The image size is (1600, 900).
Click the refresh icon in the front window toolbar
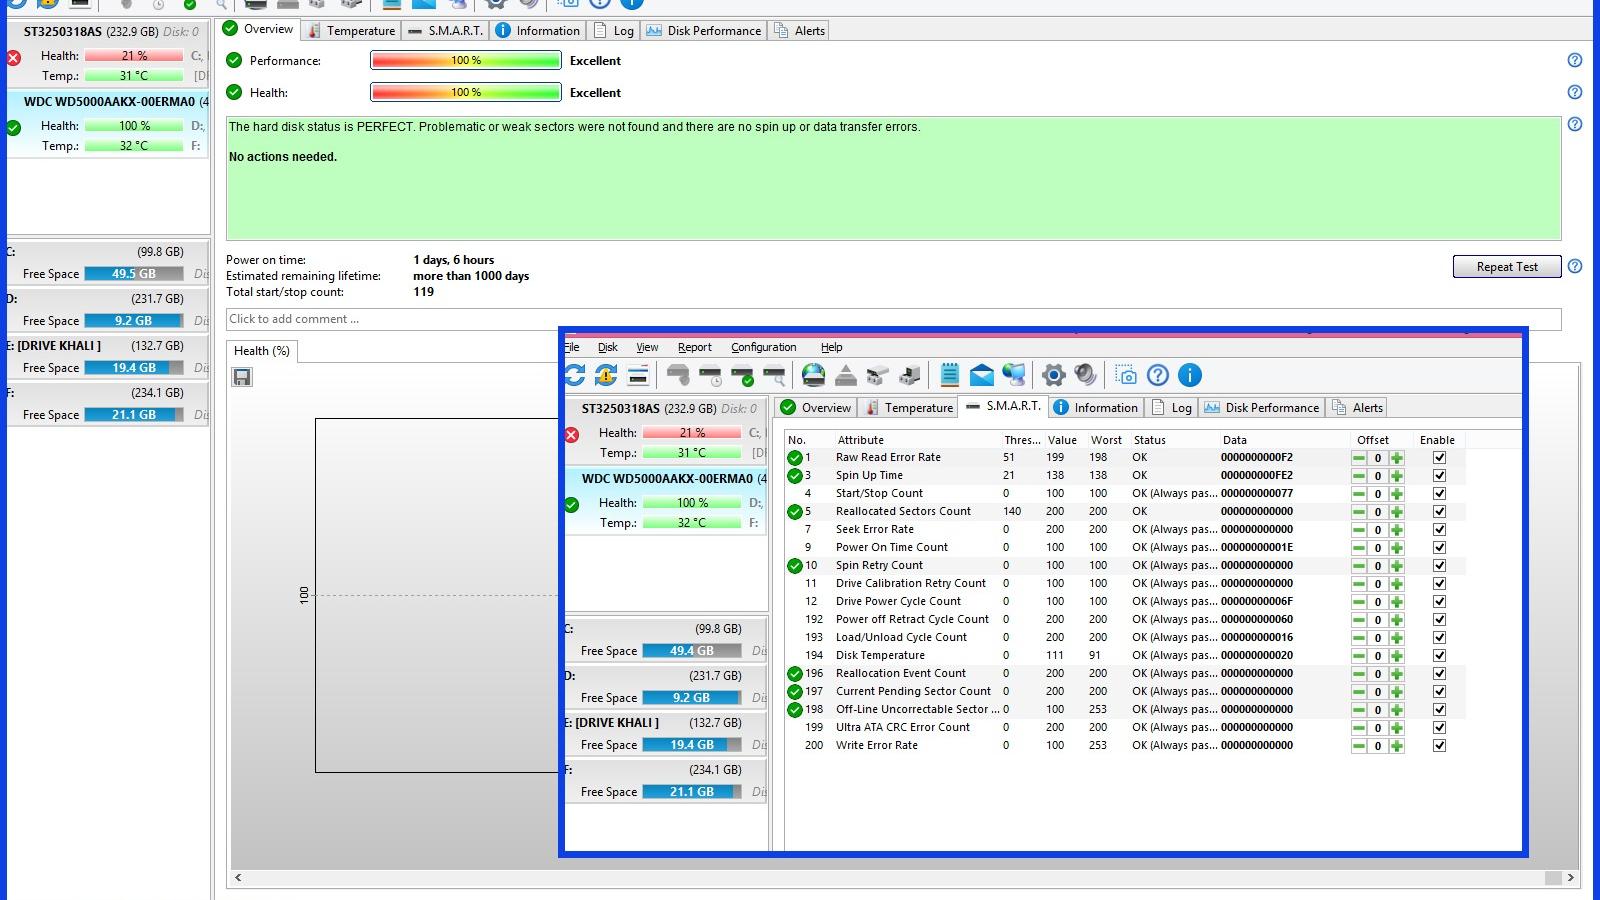574,375
